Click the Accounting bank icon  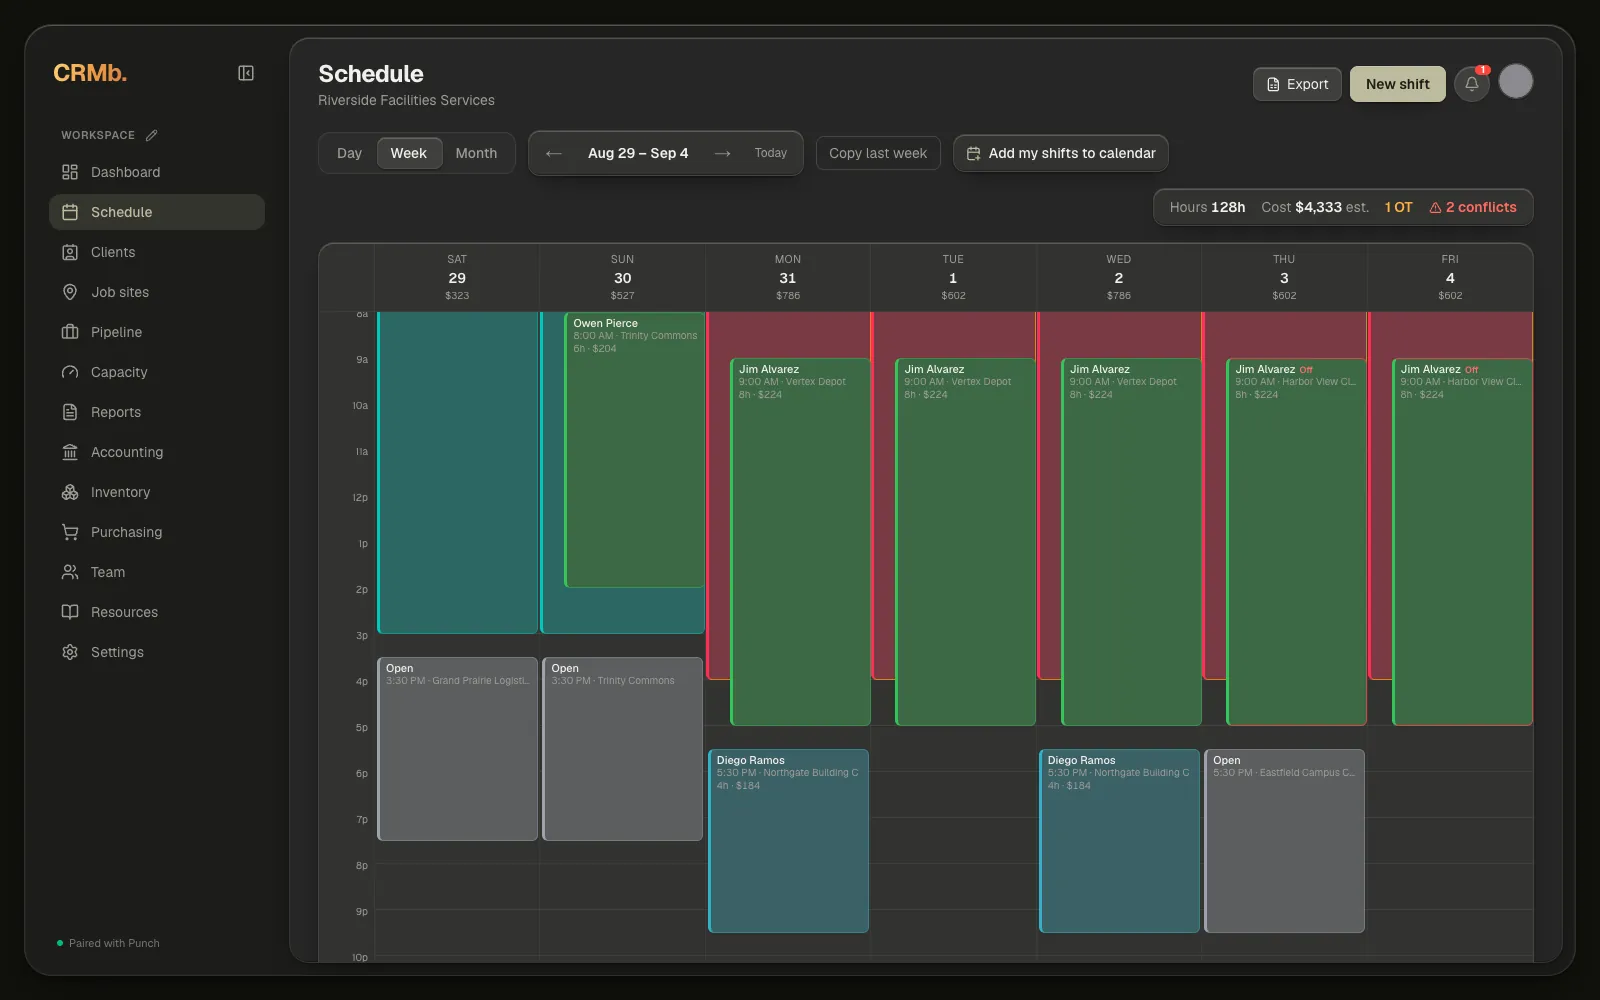70,452
